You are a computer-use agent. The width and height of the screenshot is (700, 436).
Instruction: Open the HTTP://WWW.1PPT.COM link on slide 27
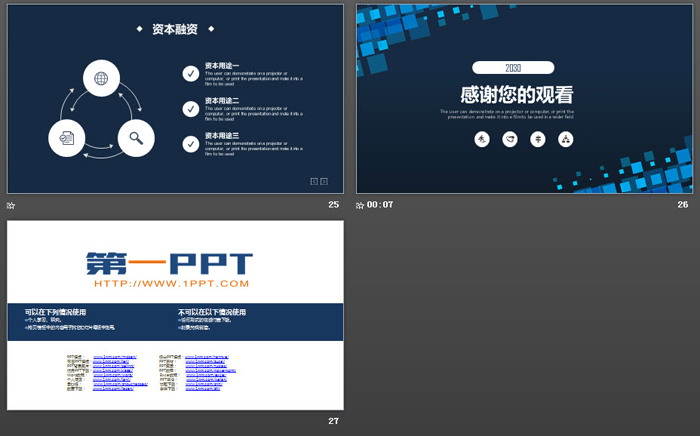(x=171, y=284)
